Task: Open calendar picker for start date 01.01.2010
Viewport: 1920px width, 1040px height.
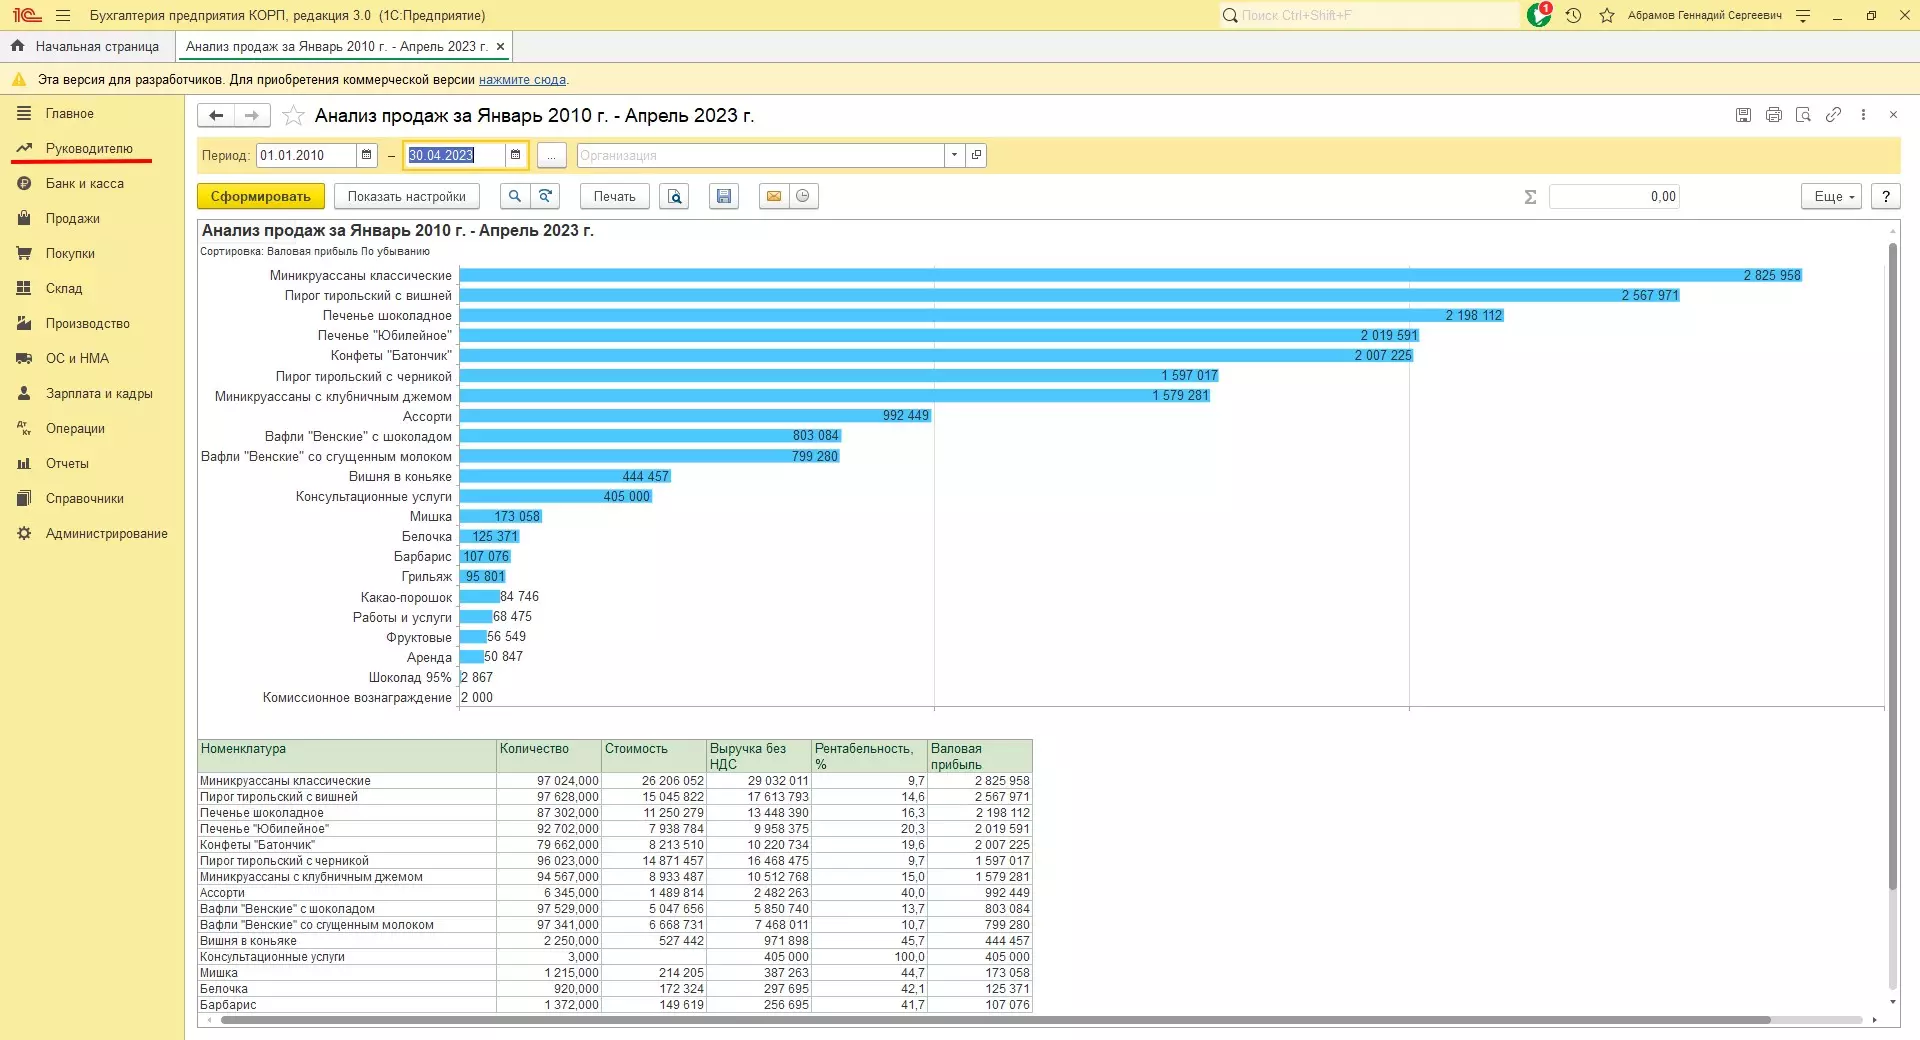Action: 366,155
